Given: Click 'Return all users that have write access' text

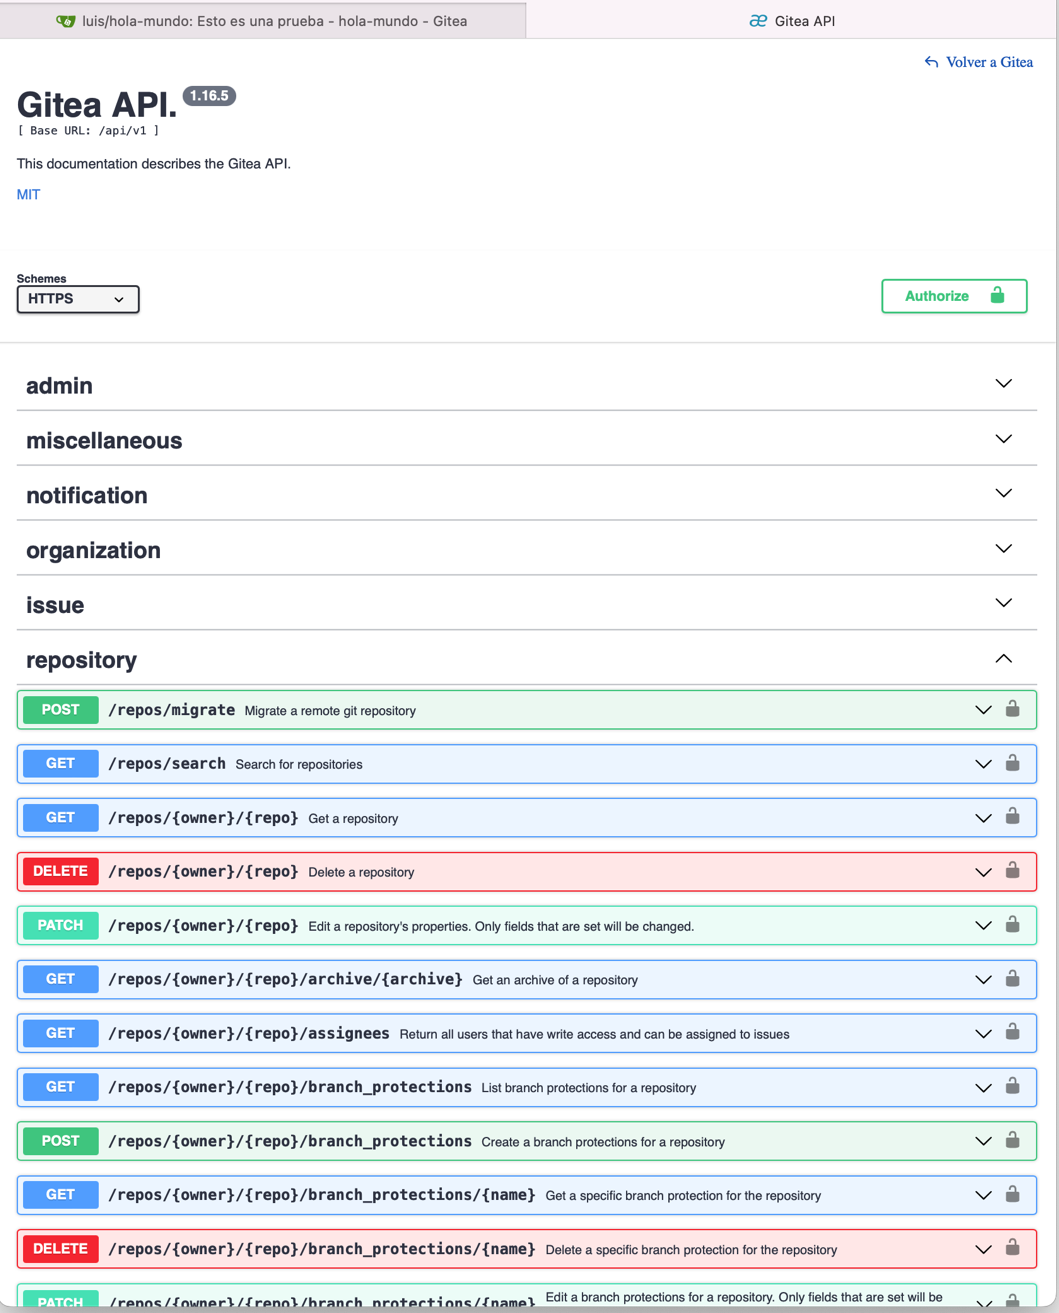Looking at the screenshot, I should (x=594, y=1035).
